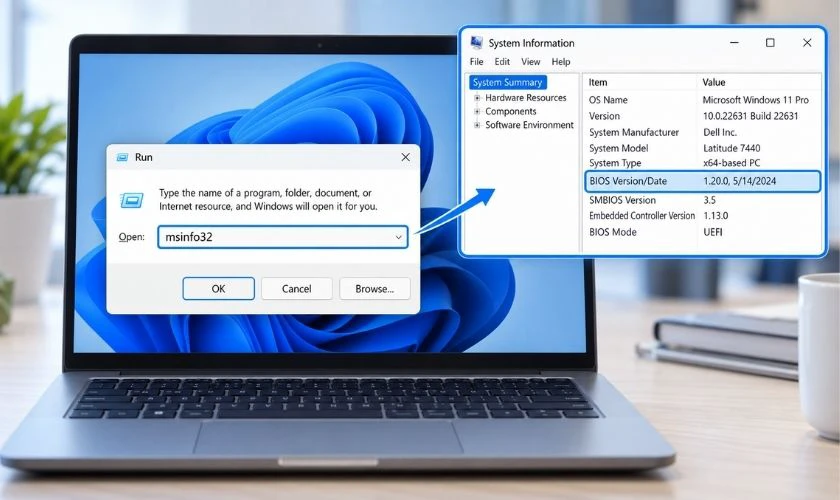Open the Run command history dropdown arrow

click(399, 237)
